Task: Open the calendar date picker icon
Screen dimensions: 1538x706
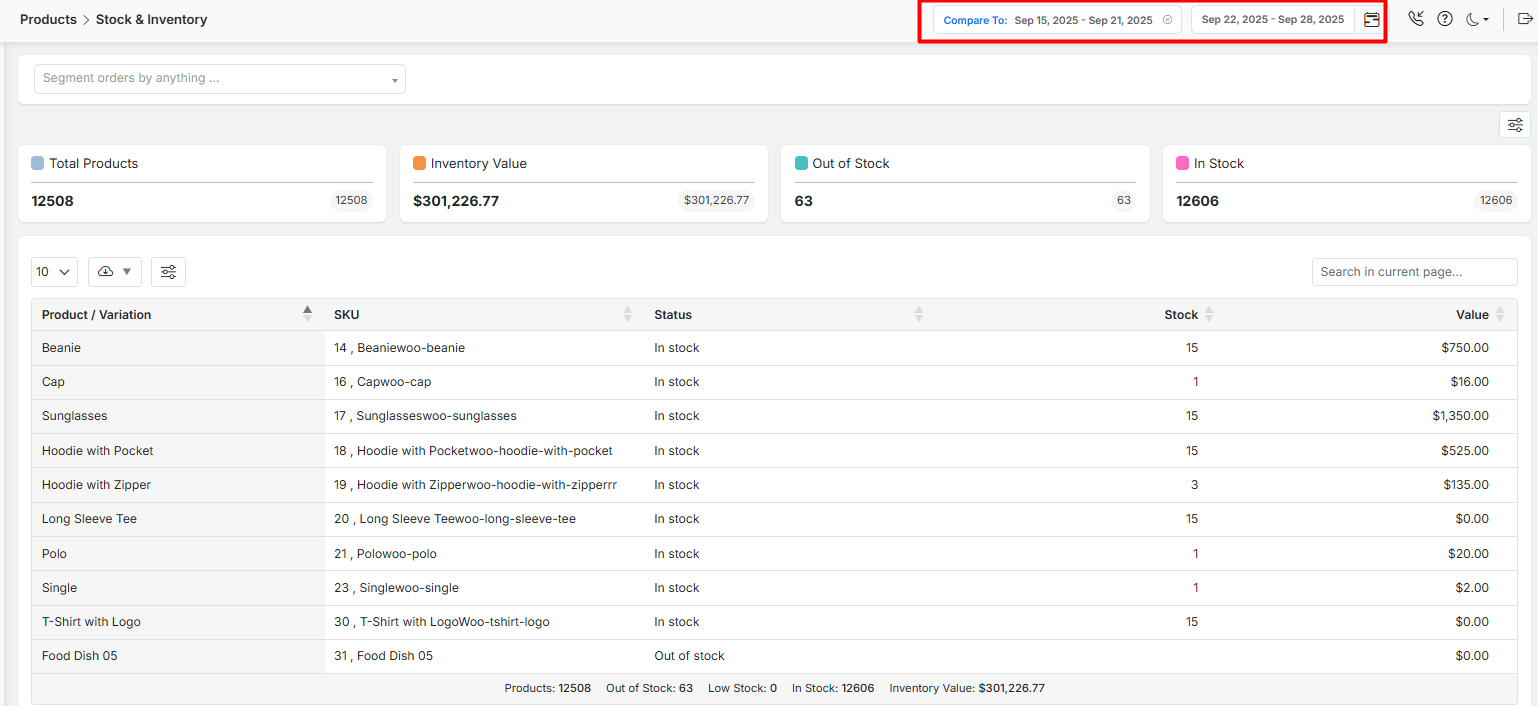Action: (1371, 20)
